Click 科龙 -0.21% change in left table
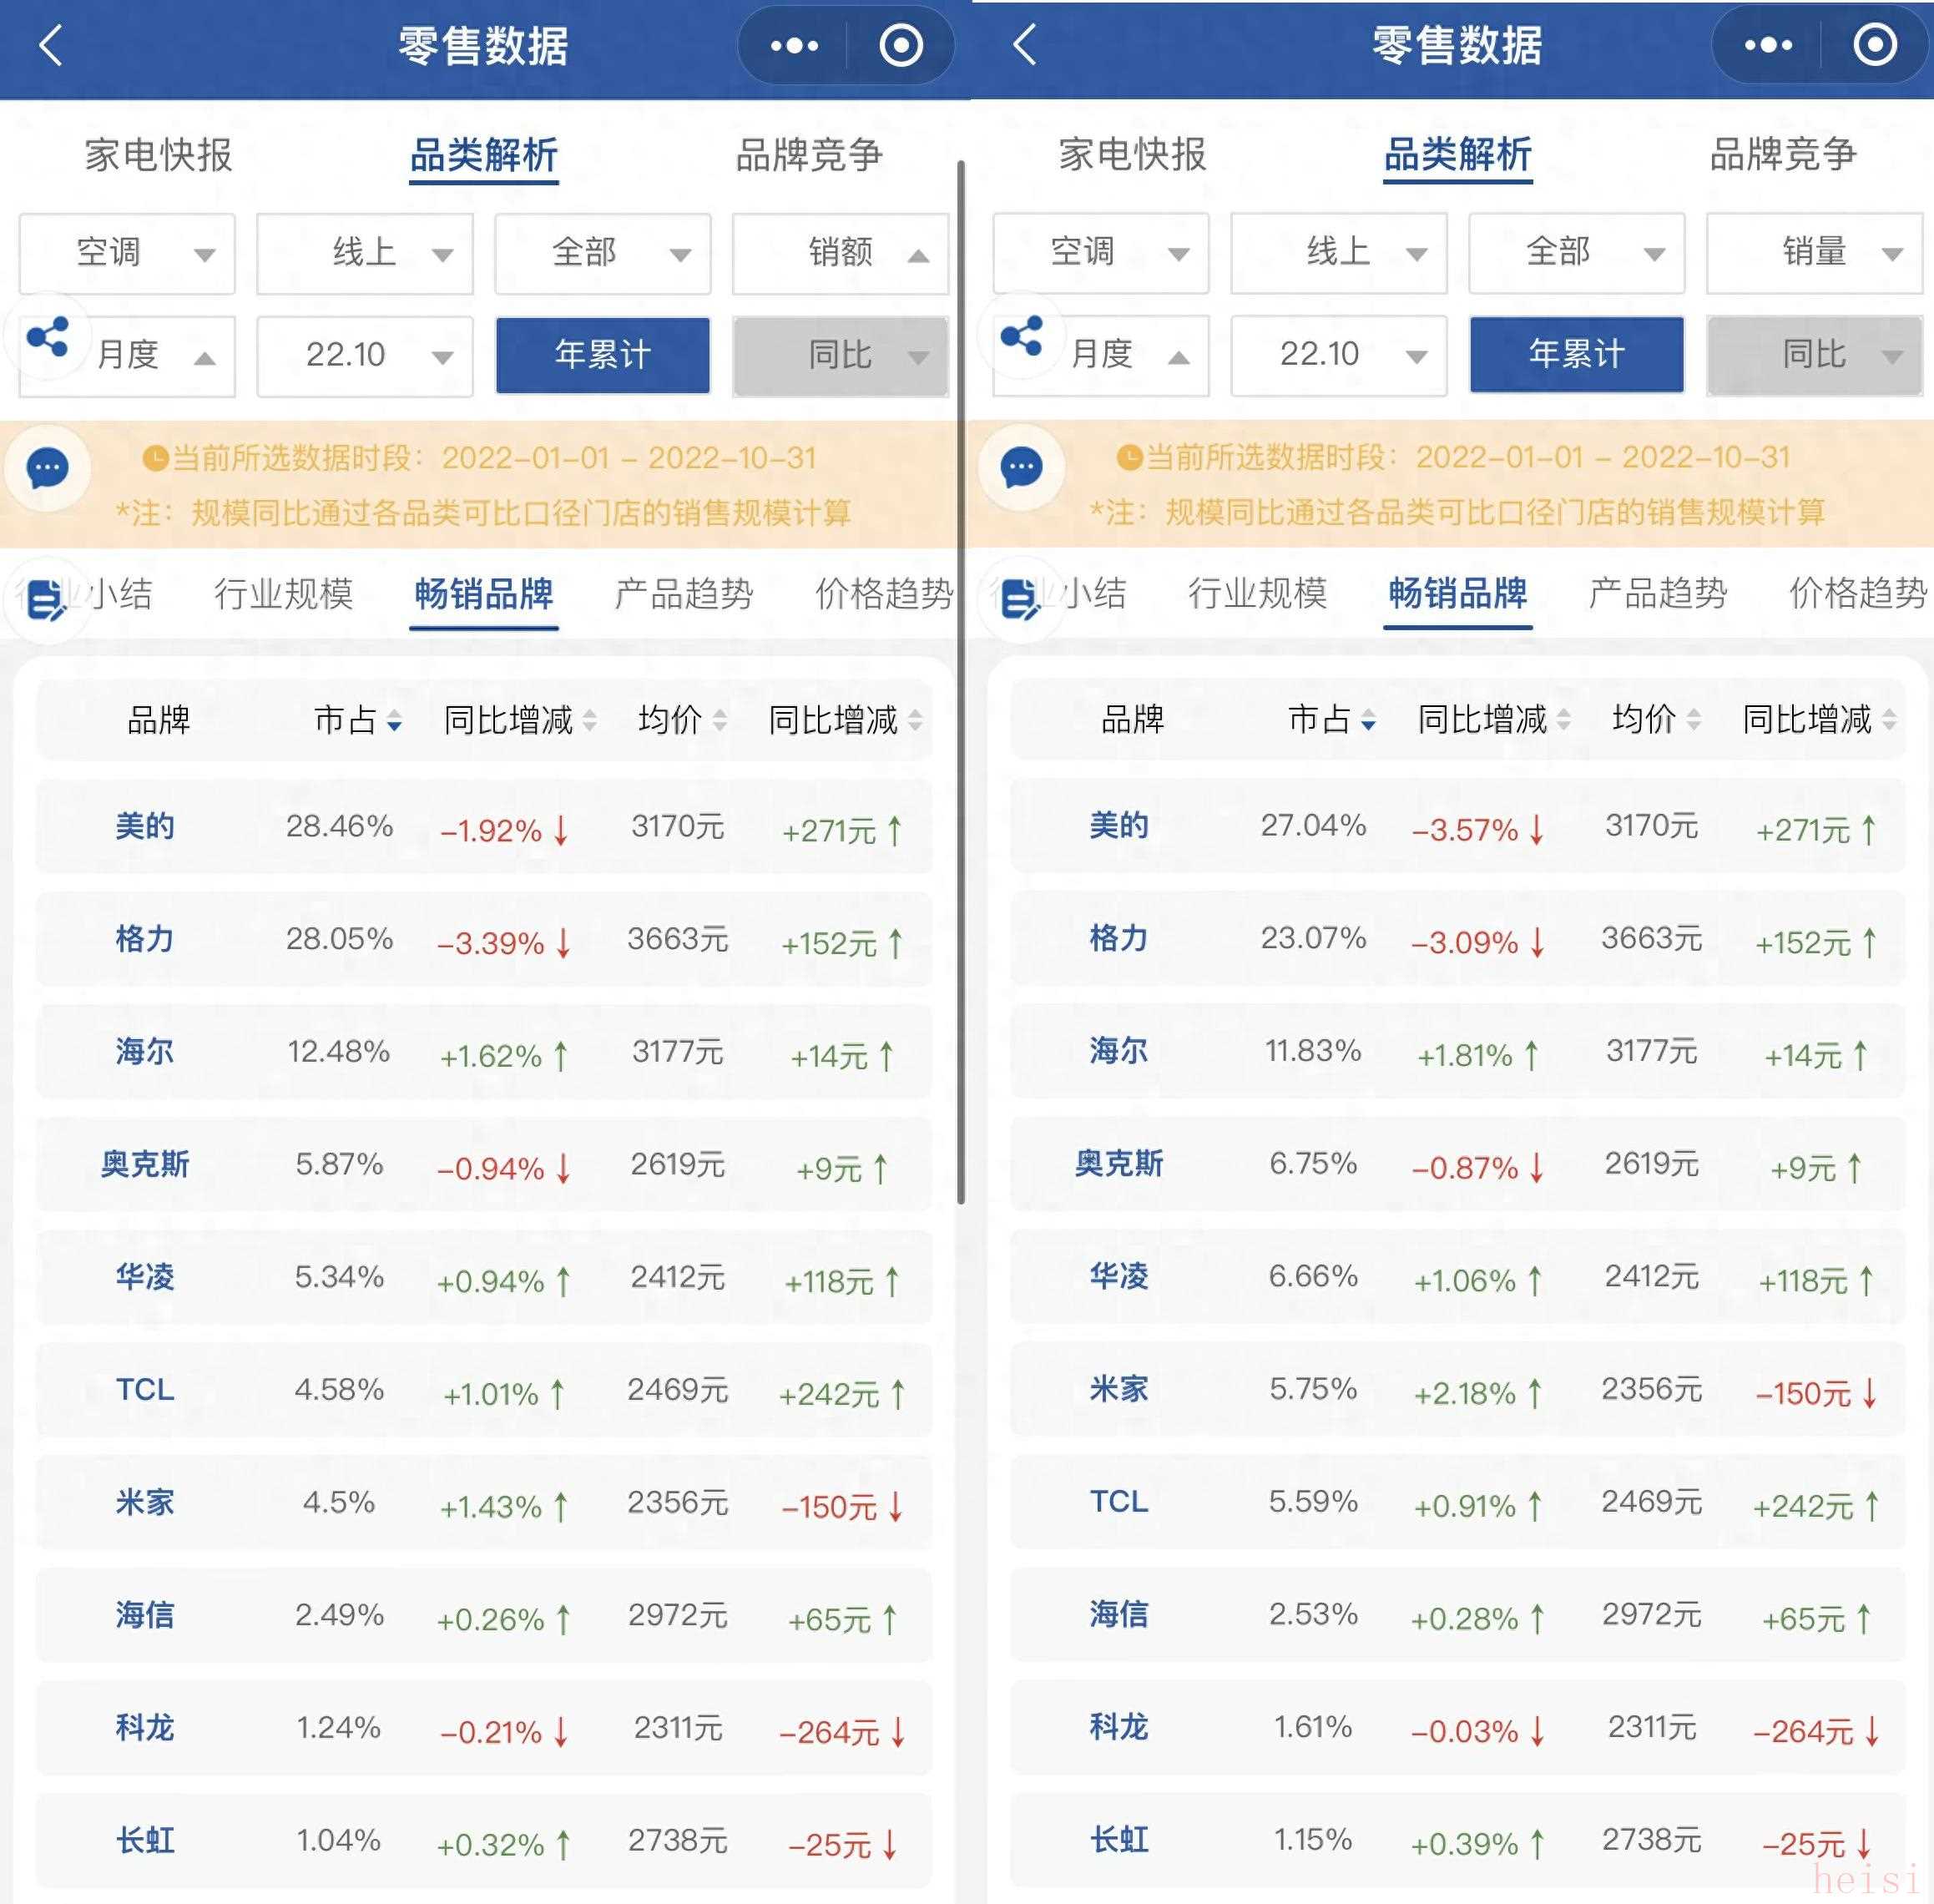This screenshot has width=1934, height=1904. click(504, 1732)
